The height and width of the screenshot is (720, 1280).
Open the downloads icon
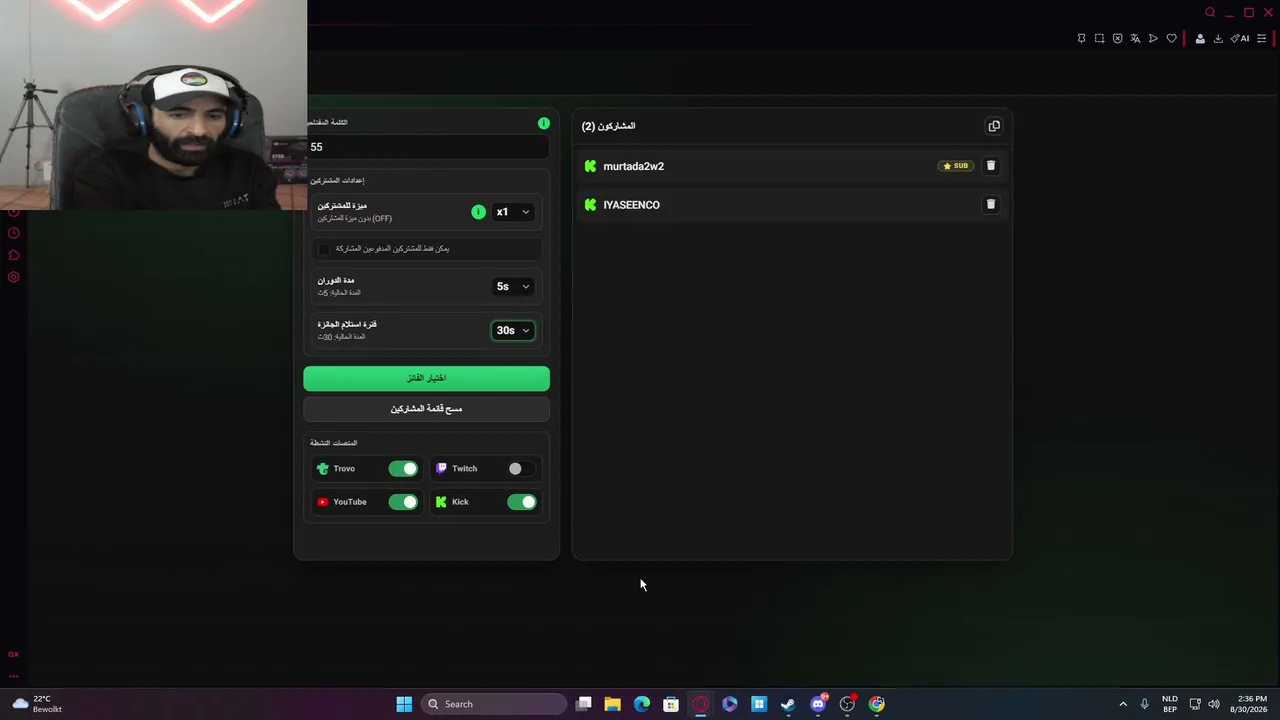(x=1218, y=38)
